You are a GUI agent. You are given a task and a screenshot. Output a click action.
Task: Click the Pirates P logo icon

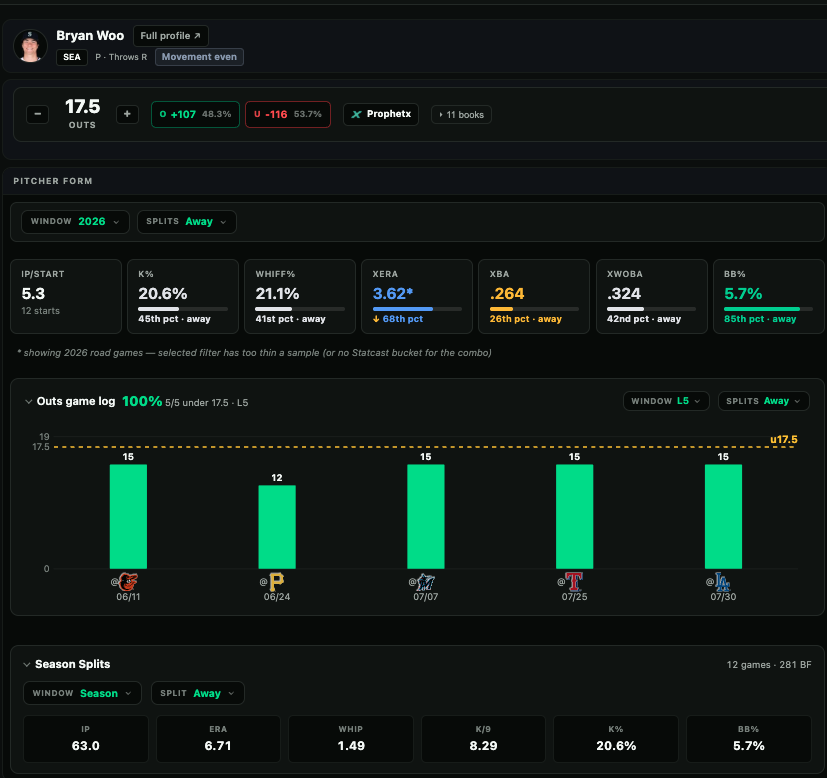tap(277, 582)
